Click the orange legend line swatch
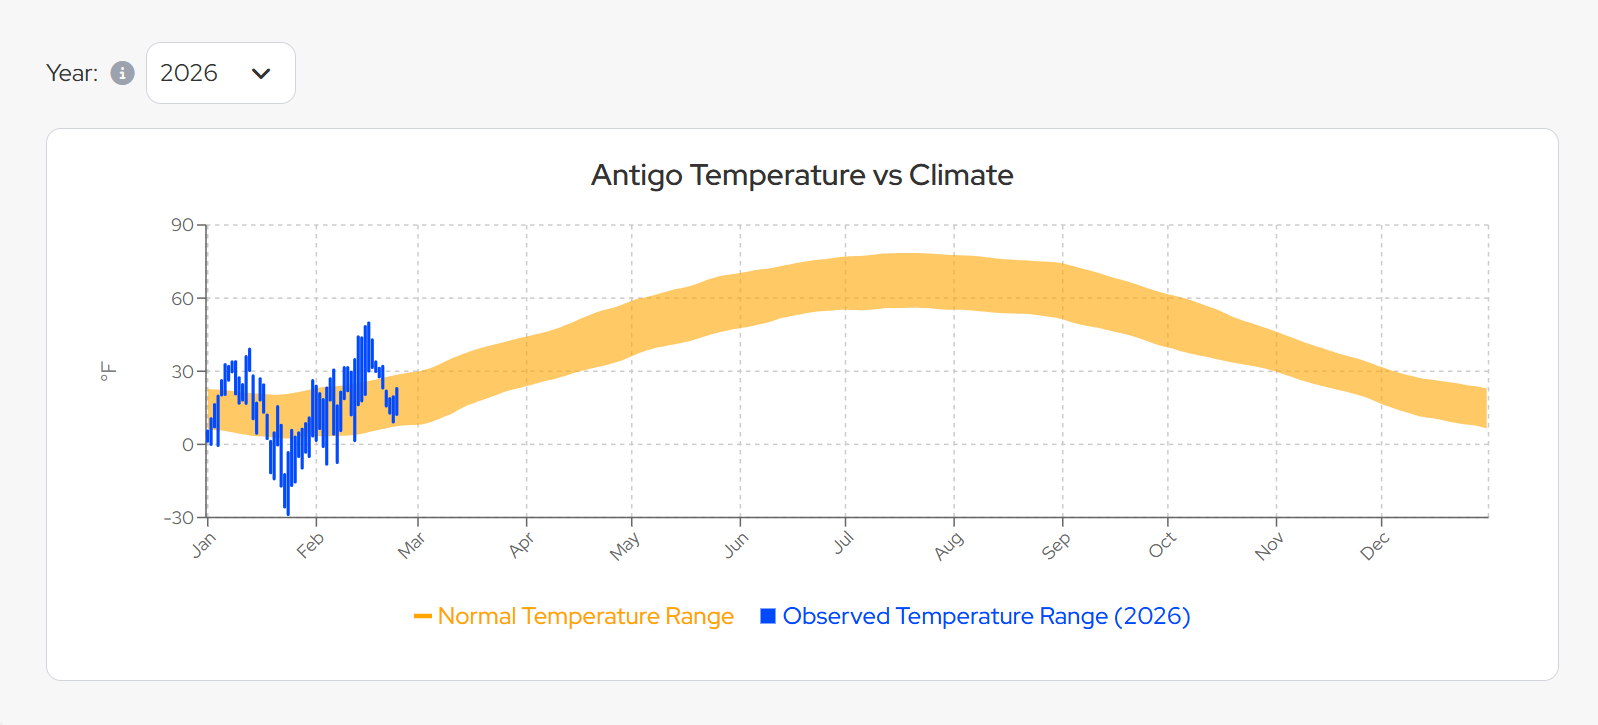This screenshot has height=725, width=1598. click(423, 616)
